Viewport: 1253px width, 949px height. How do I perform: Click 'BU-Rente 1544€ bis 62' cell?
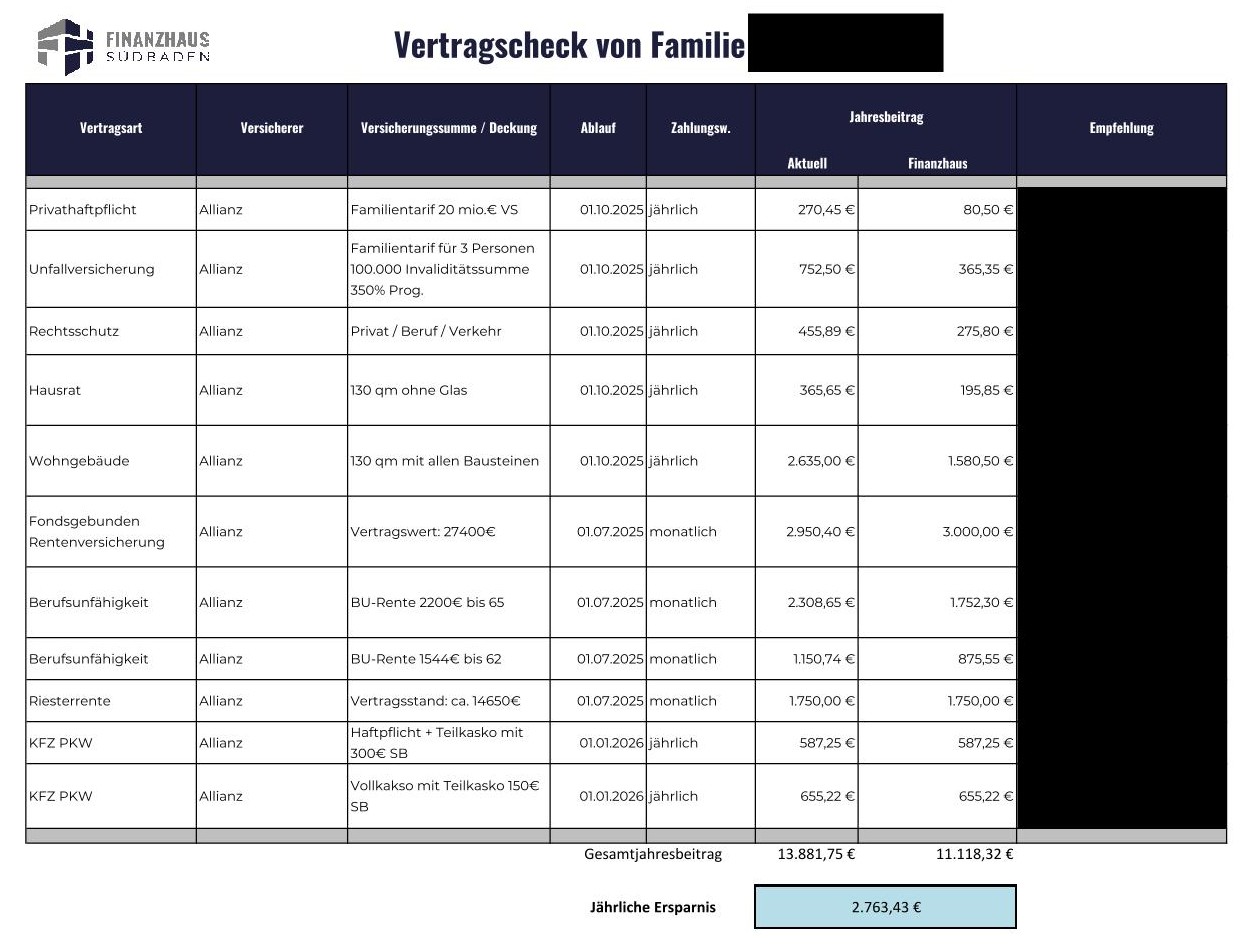coord(449,659)
